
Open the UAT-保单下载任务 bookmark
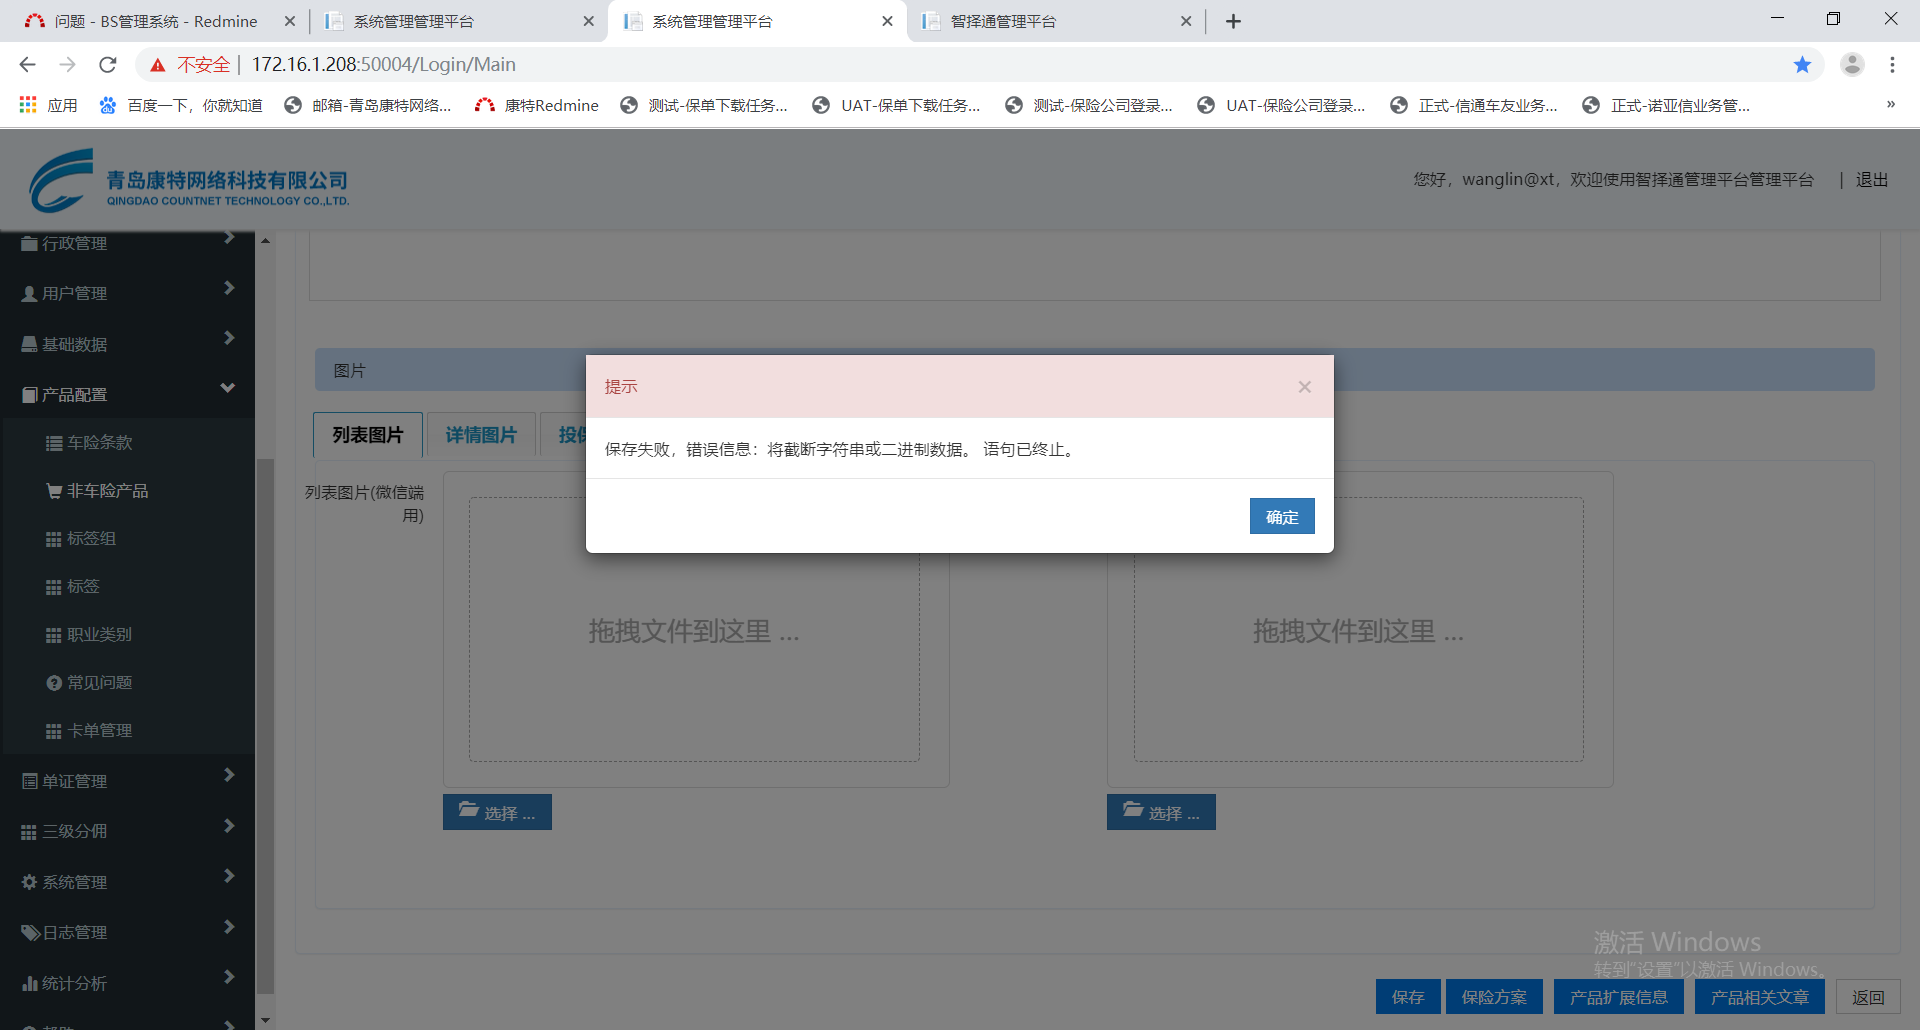897,105
